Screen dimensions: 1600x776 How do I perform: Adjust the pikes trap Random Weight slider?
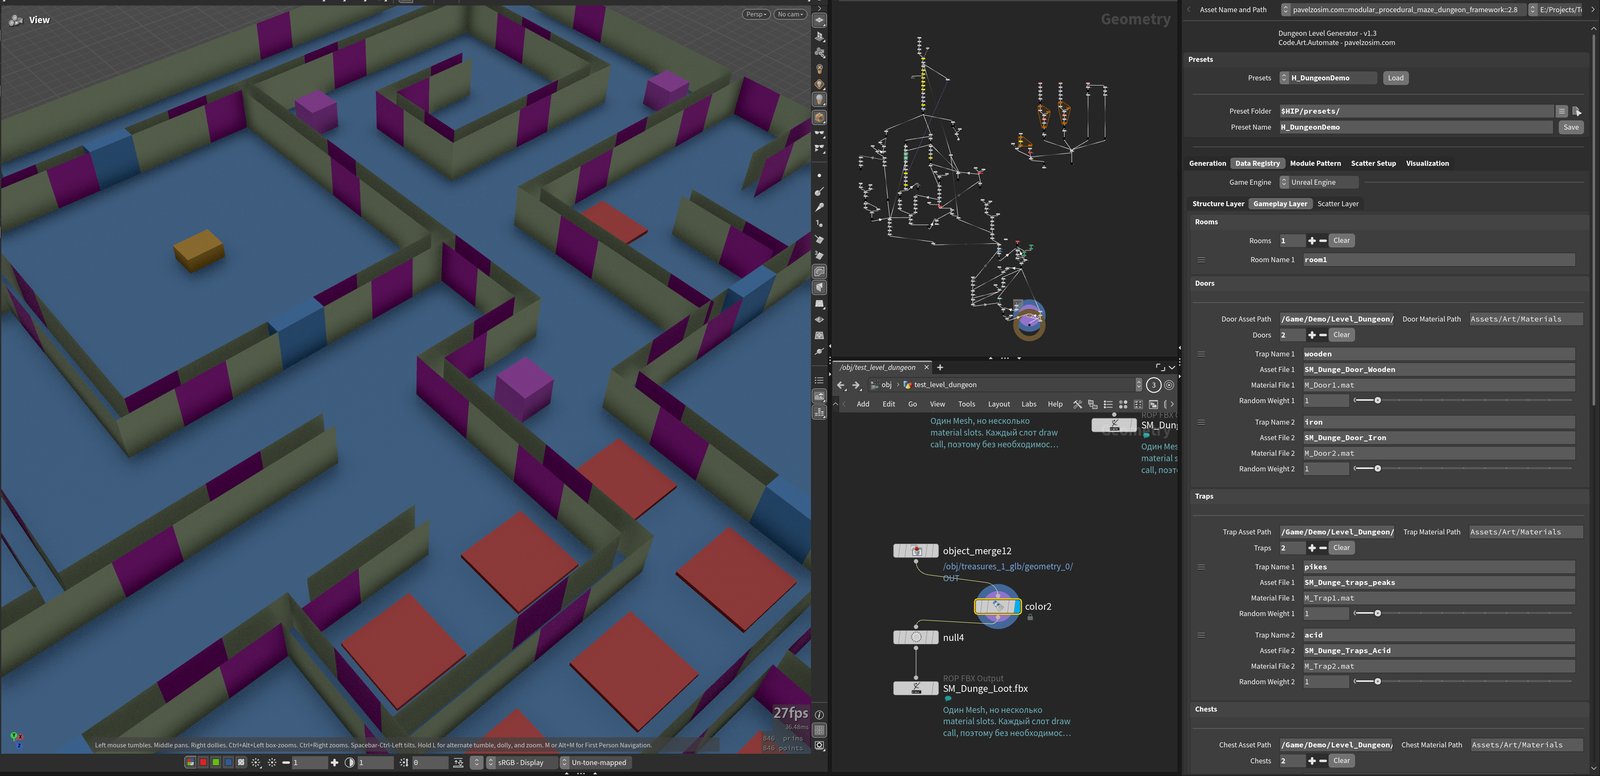(1462, 613)
